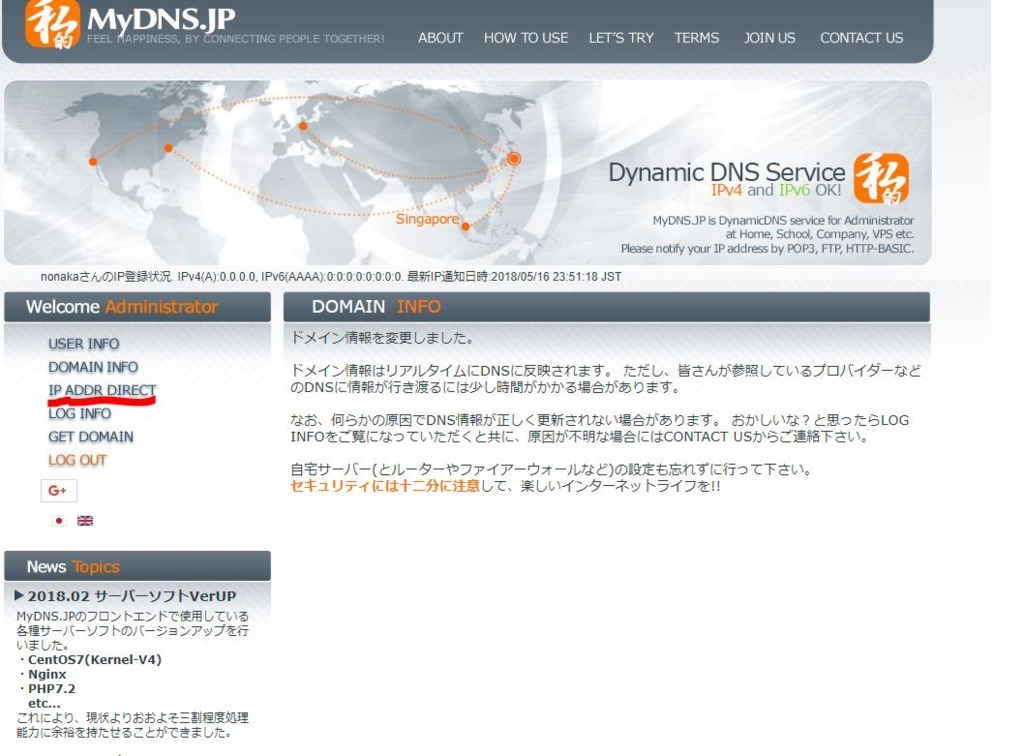Select IP ADDR DIRECT in sidebar
Screen dimensions: 1024x756
pos(102,390)
